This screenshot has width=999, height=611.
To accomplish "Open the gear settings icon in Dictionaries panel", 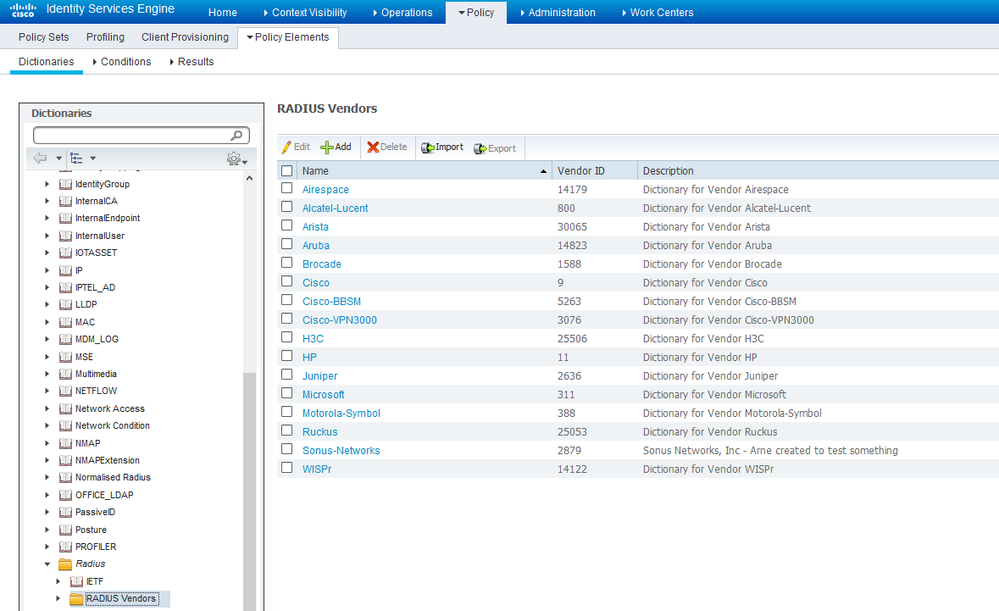I will [x=234, y=159].
